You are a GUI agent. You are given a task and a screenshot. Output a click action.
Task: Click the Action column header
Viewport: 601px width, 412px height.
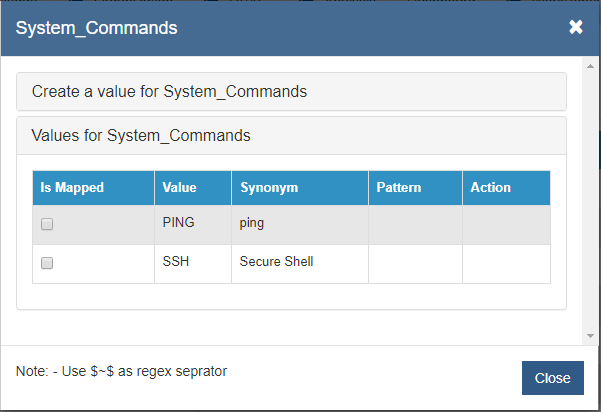pos(490,187)
